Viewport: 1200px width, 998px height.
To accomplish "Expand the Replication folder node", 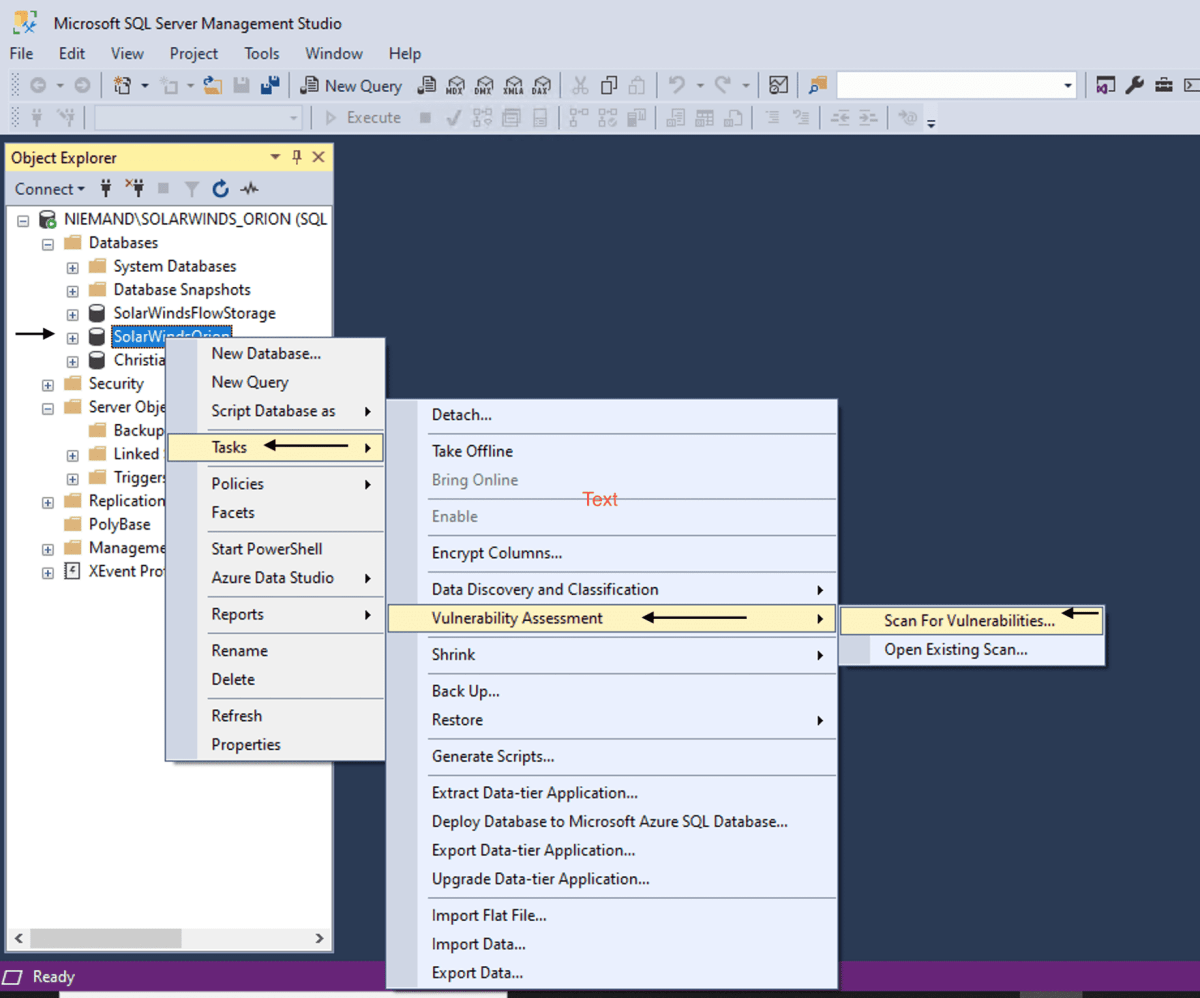I will tap(48, 501).
